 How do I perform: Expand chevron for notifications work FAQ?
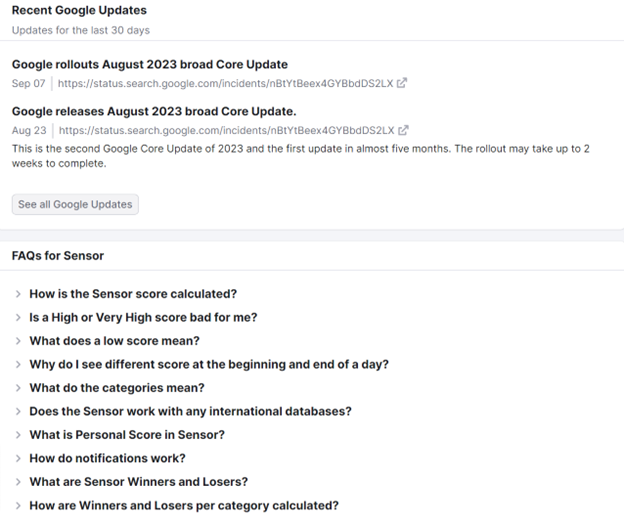pyautogui.click(x=18, y=458)
